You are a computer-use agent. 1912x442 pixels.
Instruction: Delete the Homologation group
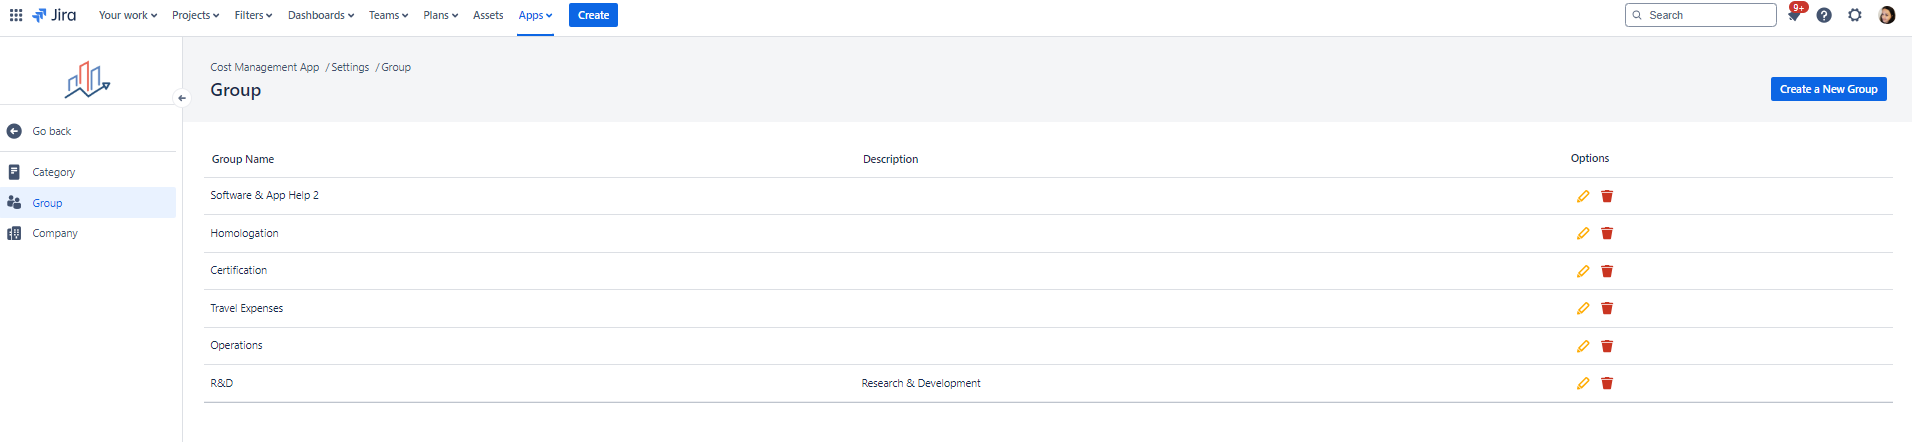pyautogui.click(x=1607, y=233)
